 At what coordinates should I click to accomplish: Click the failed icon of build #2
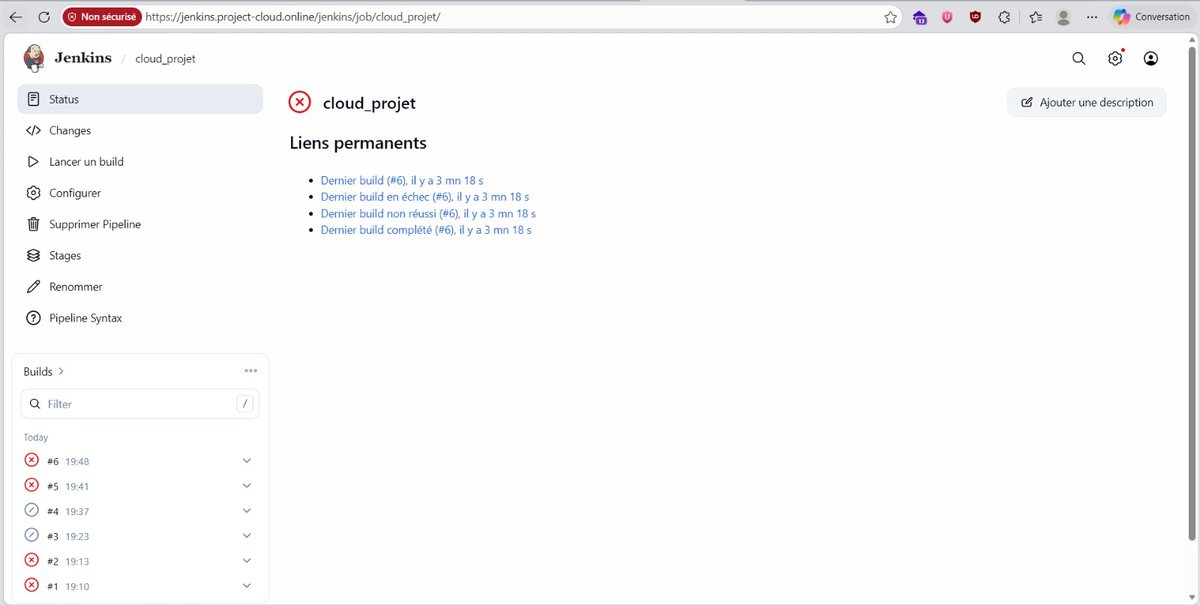point(31,561)
